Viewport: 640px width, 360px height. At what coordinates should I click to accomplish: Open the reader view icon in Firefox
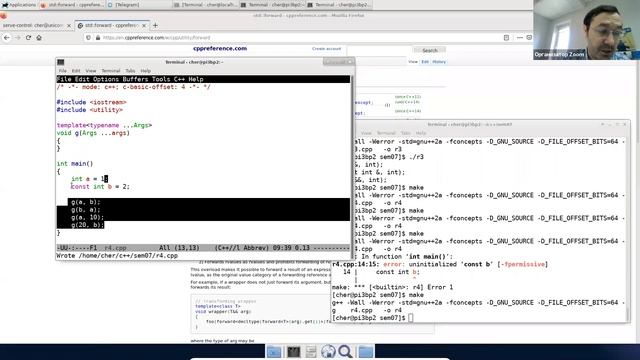pyautogui.click(x=506, y=38)
